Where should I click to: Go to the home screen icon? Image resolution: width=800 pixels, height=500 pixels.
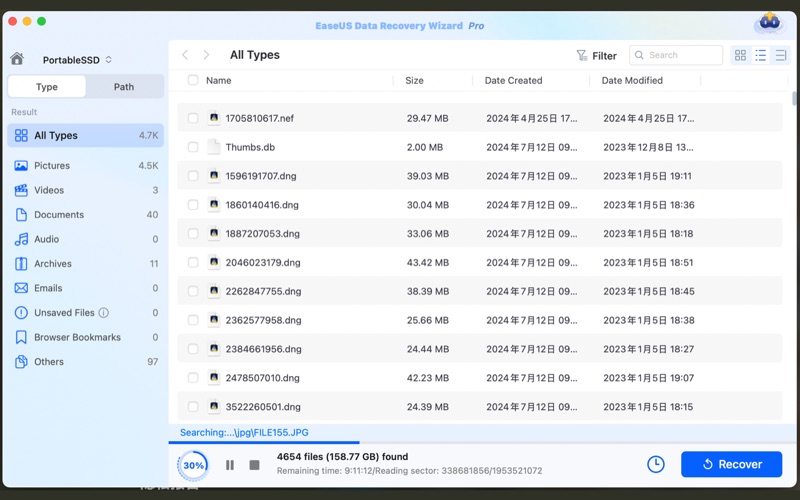tap(17, 59)
